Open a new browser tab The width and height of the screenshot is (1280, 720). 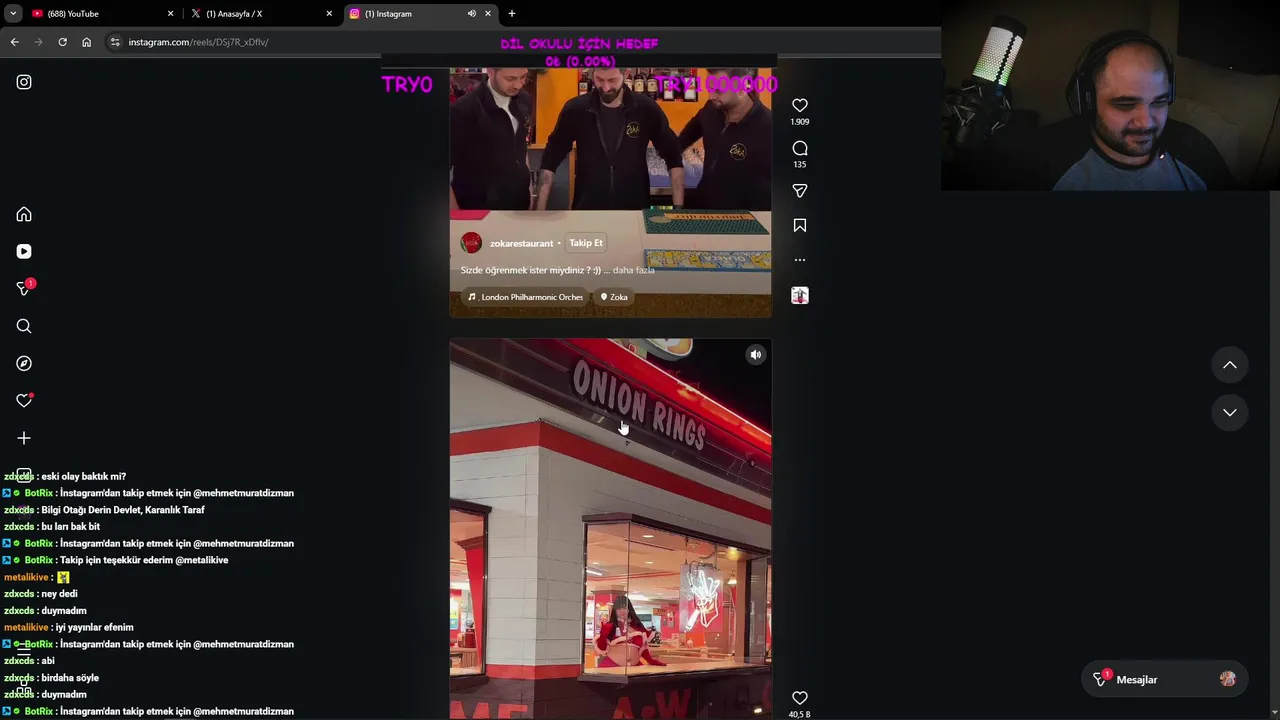point(512,14)
